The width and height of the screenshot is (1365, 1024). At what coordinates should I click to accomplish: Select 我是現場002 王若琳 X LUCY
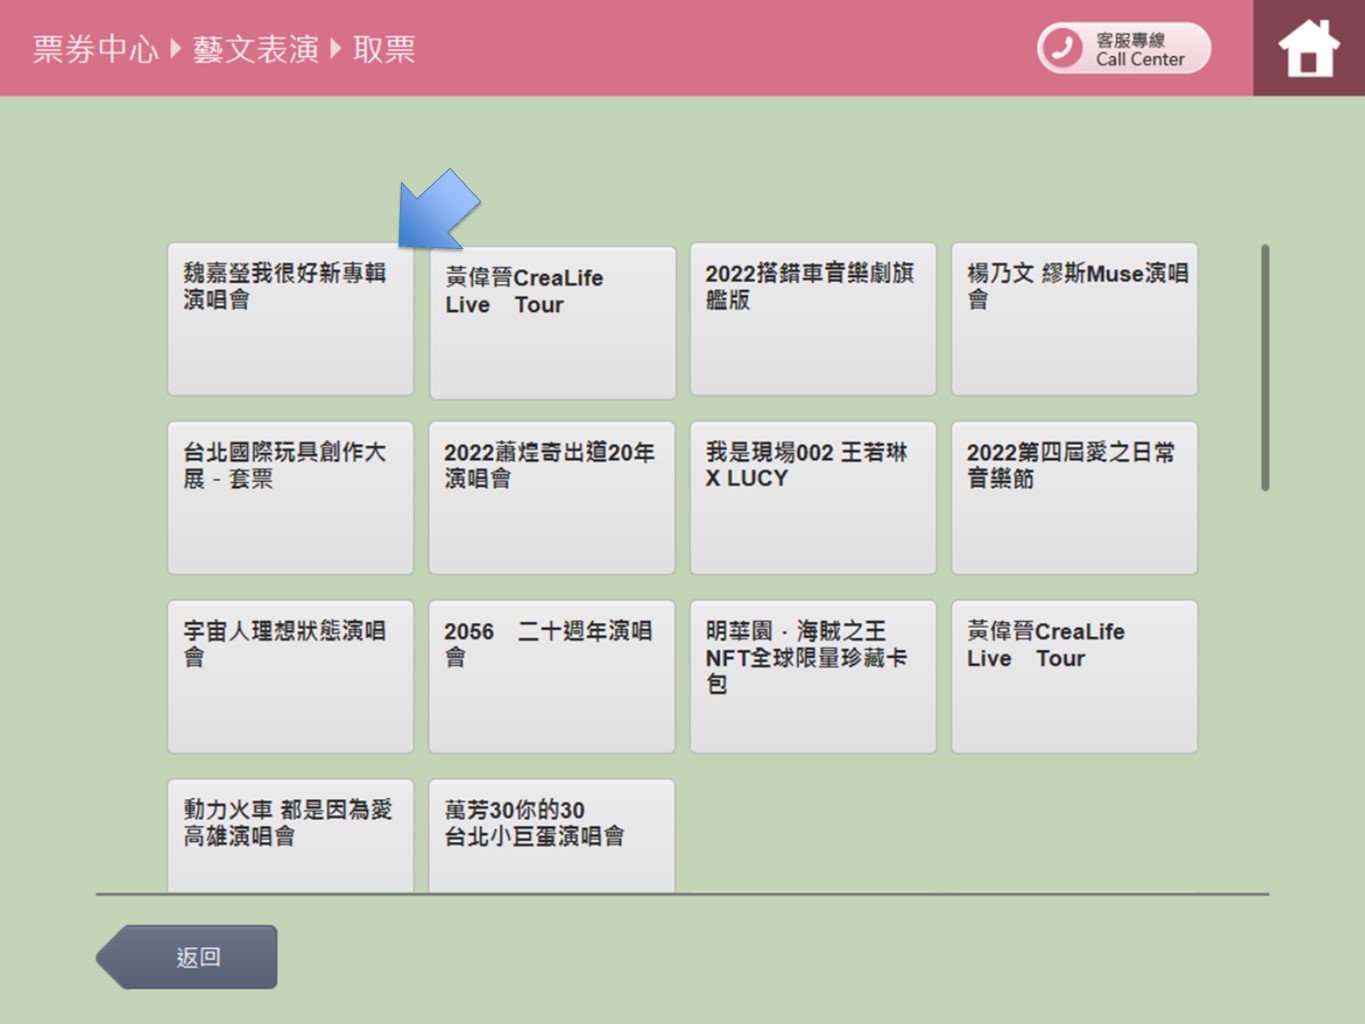tap(812, 498)
